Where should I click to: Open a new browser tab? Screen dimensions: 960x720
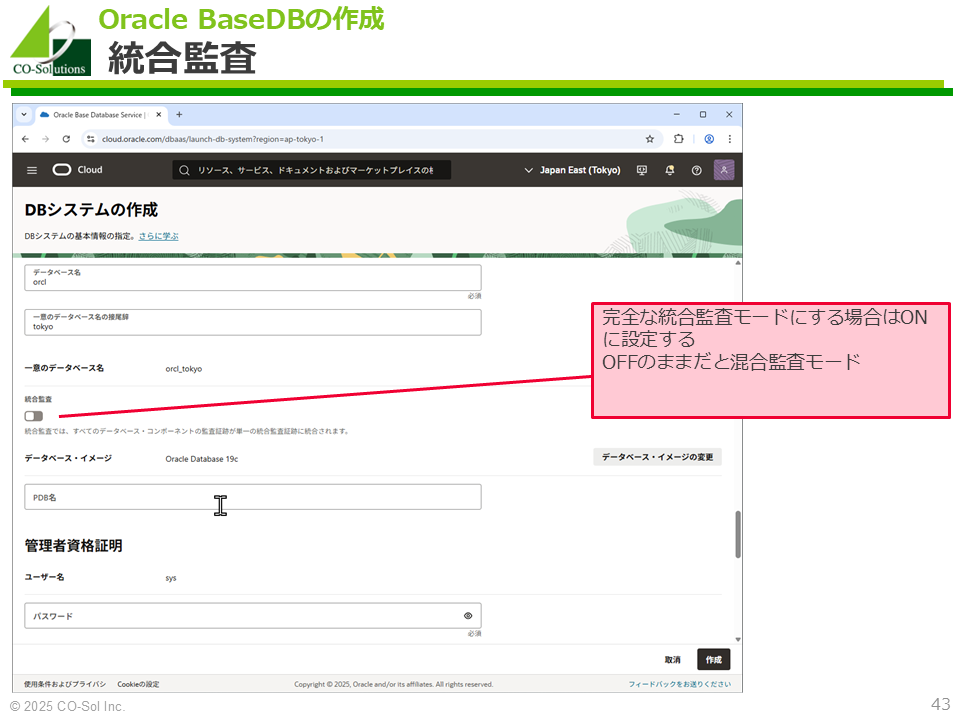[x=179, y=114]
